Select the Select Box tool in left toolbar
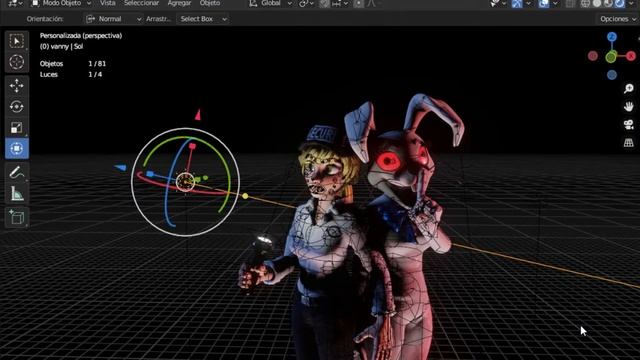 pyautogui.click(x=17, y=41)
